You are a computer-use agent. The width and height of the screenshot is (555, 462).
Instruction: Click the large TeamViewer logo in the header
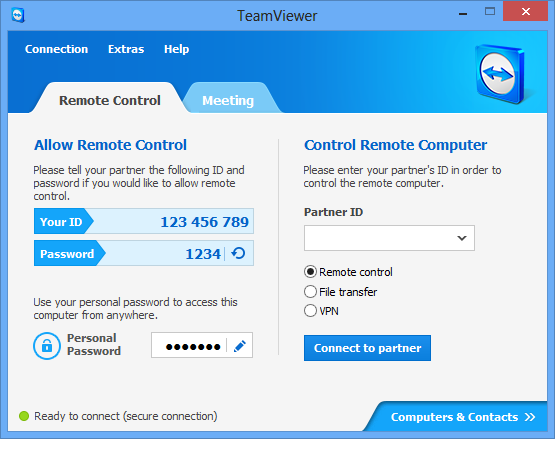click(500, 74)
